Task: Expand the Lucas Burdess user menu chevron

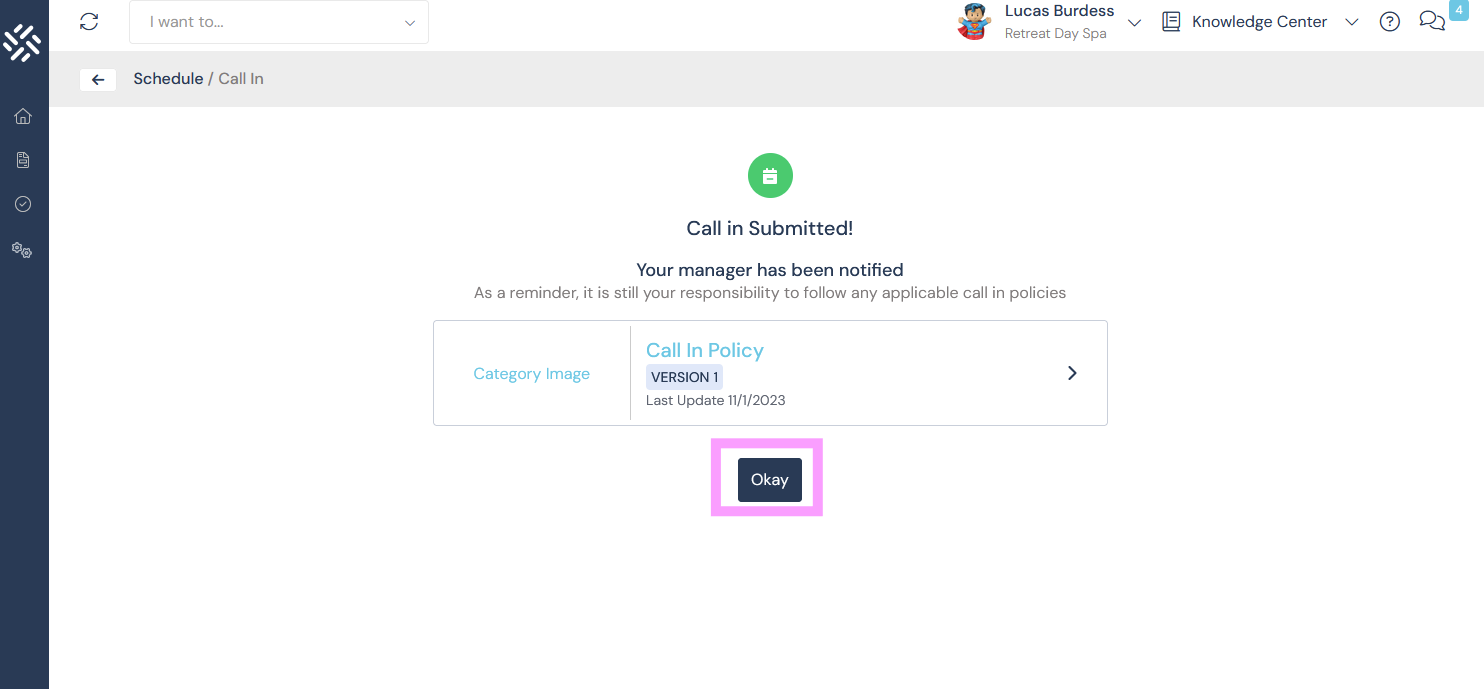Action: [x=1134, y=23]
